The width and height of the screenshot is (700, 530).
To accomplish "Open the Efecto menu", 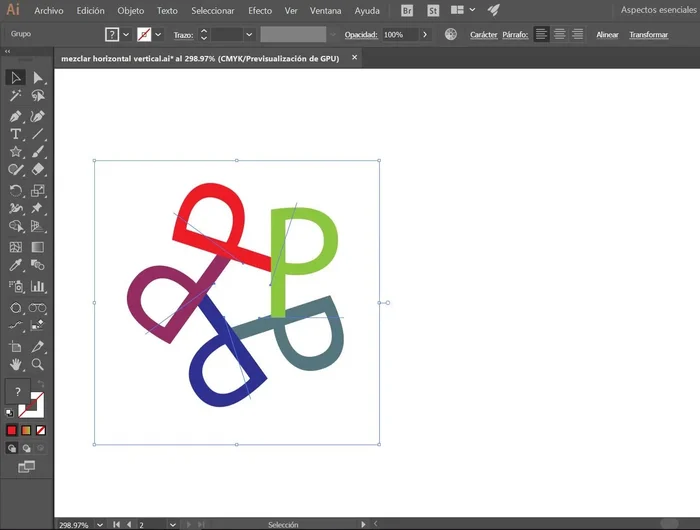I will pos(260,10).
